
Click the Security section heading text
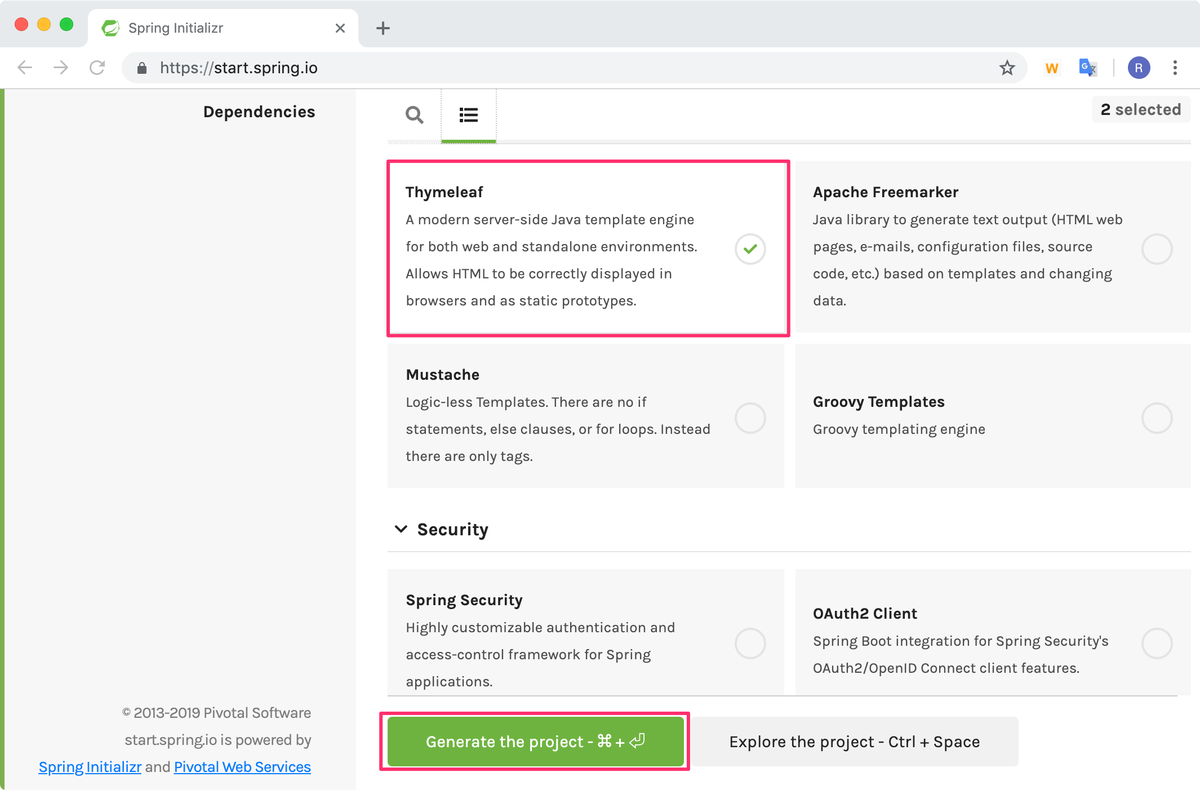pyautogui.click(x=452, y=530)
